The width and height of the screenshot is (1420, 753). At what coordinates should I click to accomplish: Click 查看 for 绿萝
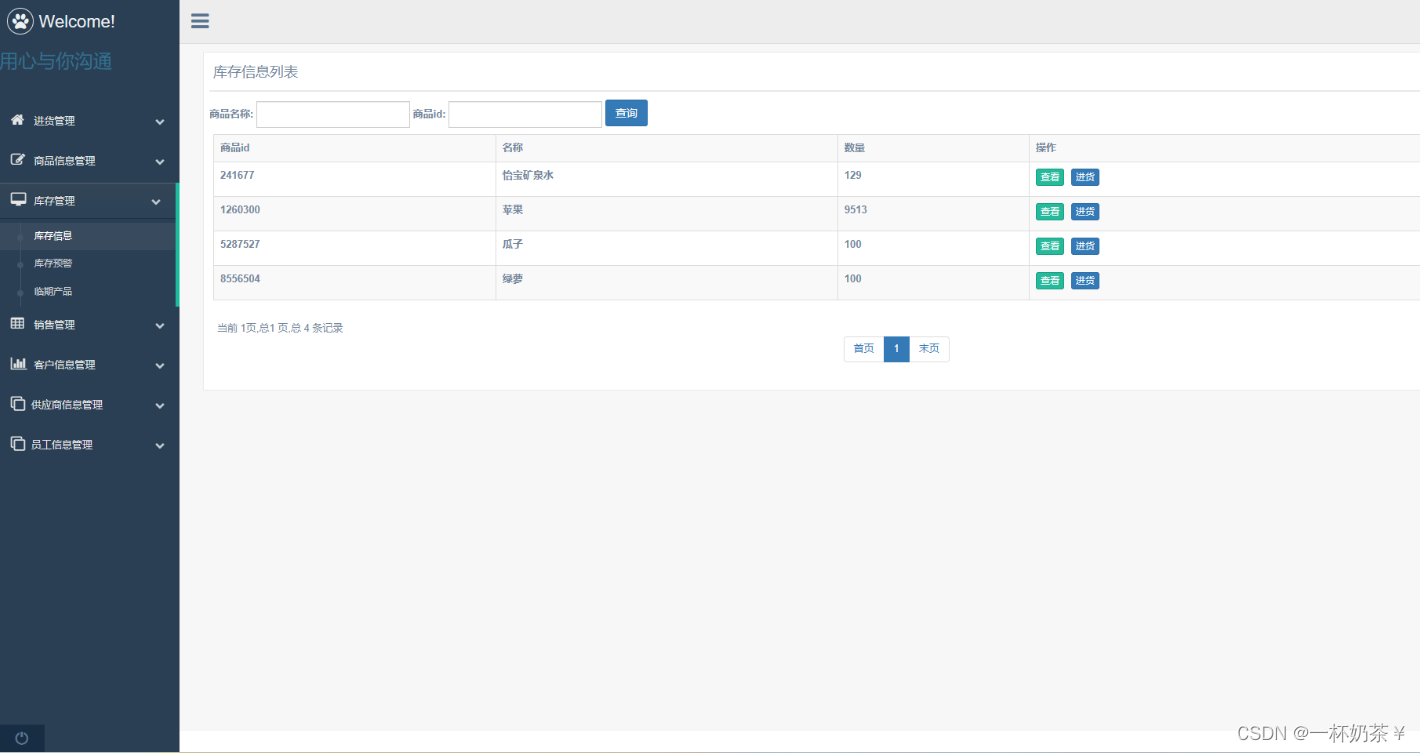[x=1049, y=280]
